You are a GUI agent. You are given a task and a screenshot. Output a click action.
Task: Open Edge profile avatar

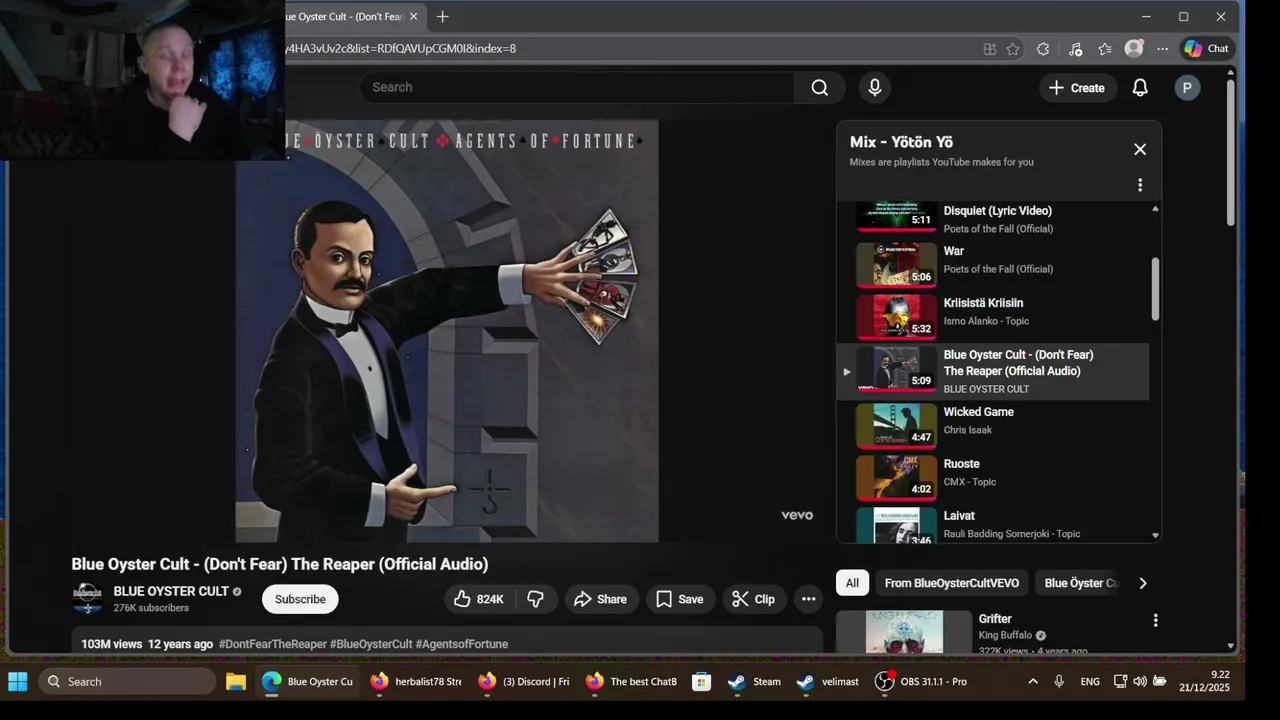point(1133,48)
